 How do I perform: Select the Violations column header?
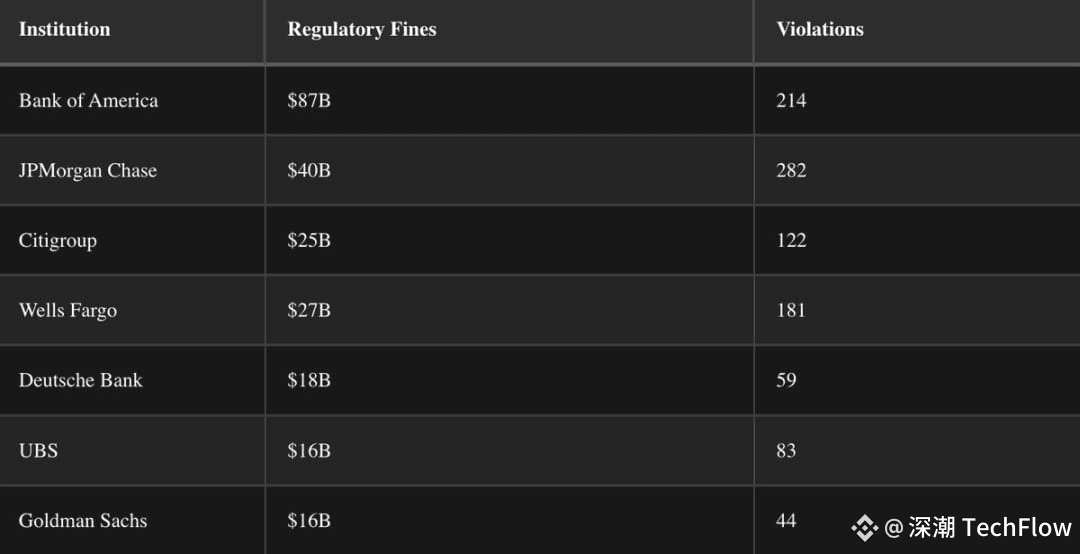point(820,30)
